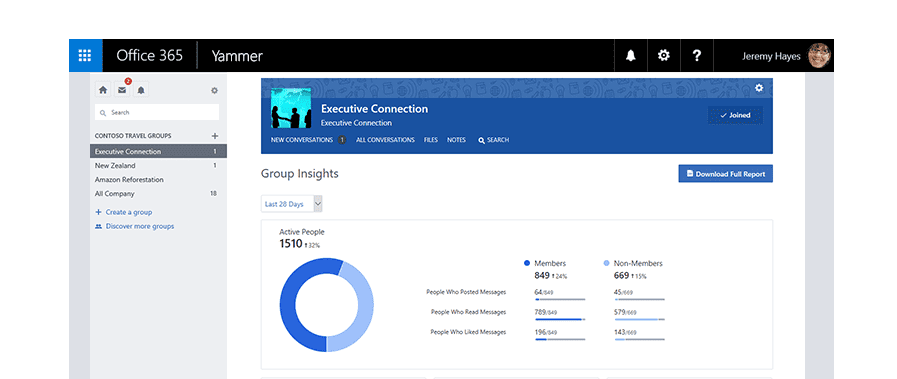Select Amazon Reforestation group
The width and height of the screenshot is (897, 379).
[x=158, y=179]
